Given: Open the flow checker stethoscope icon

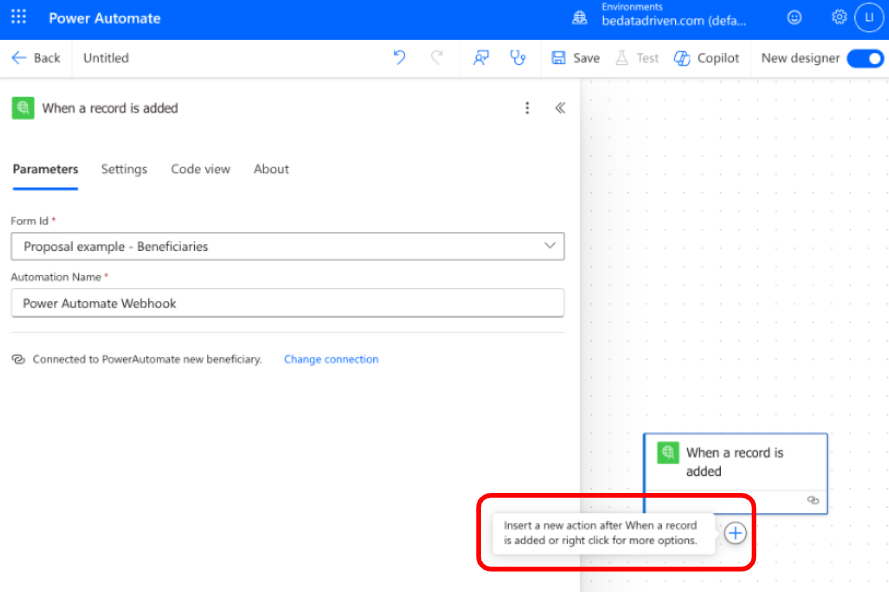Looking at the screenshot, I should (x=518, y=57).
